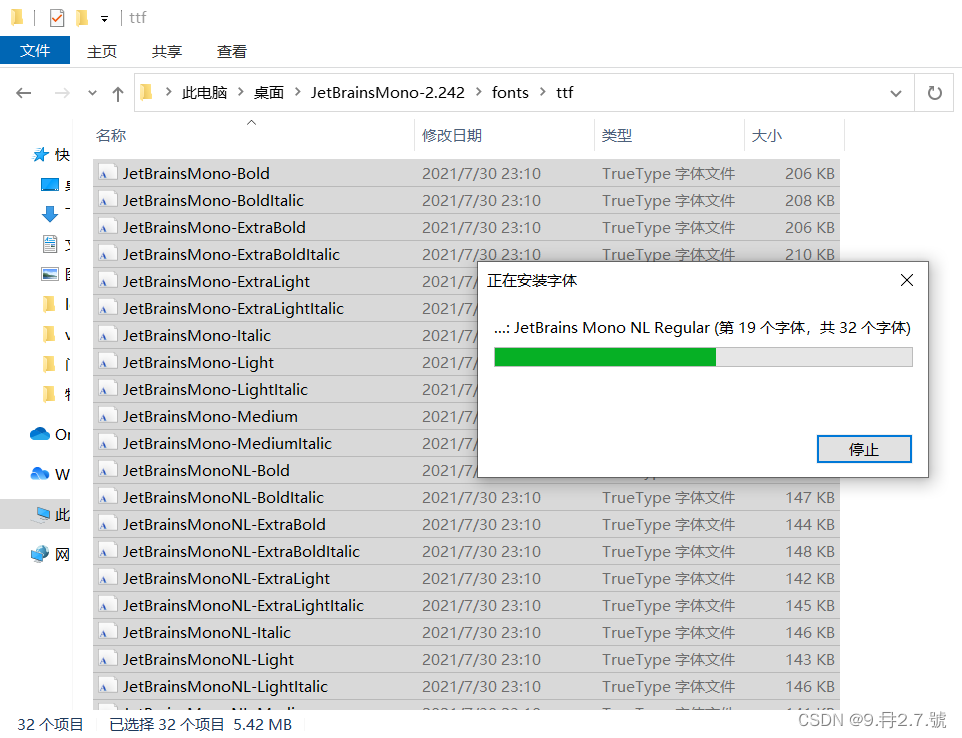Select the JetBrainsMonoNL-Bold font file icon
The image size is (962, 738).
pyautogui.click(x=107, y=471)
